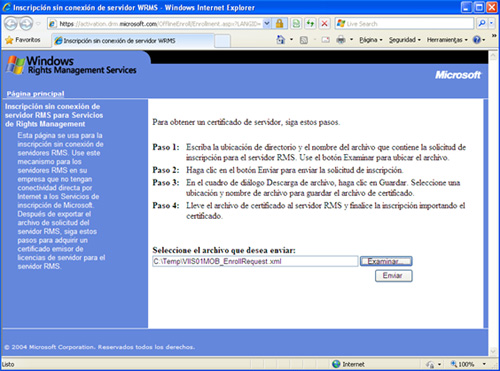Open recent pages dropdown next to Forward
The image size is (500, 371).
39,24
